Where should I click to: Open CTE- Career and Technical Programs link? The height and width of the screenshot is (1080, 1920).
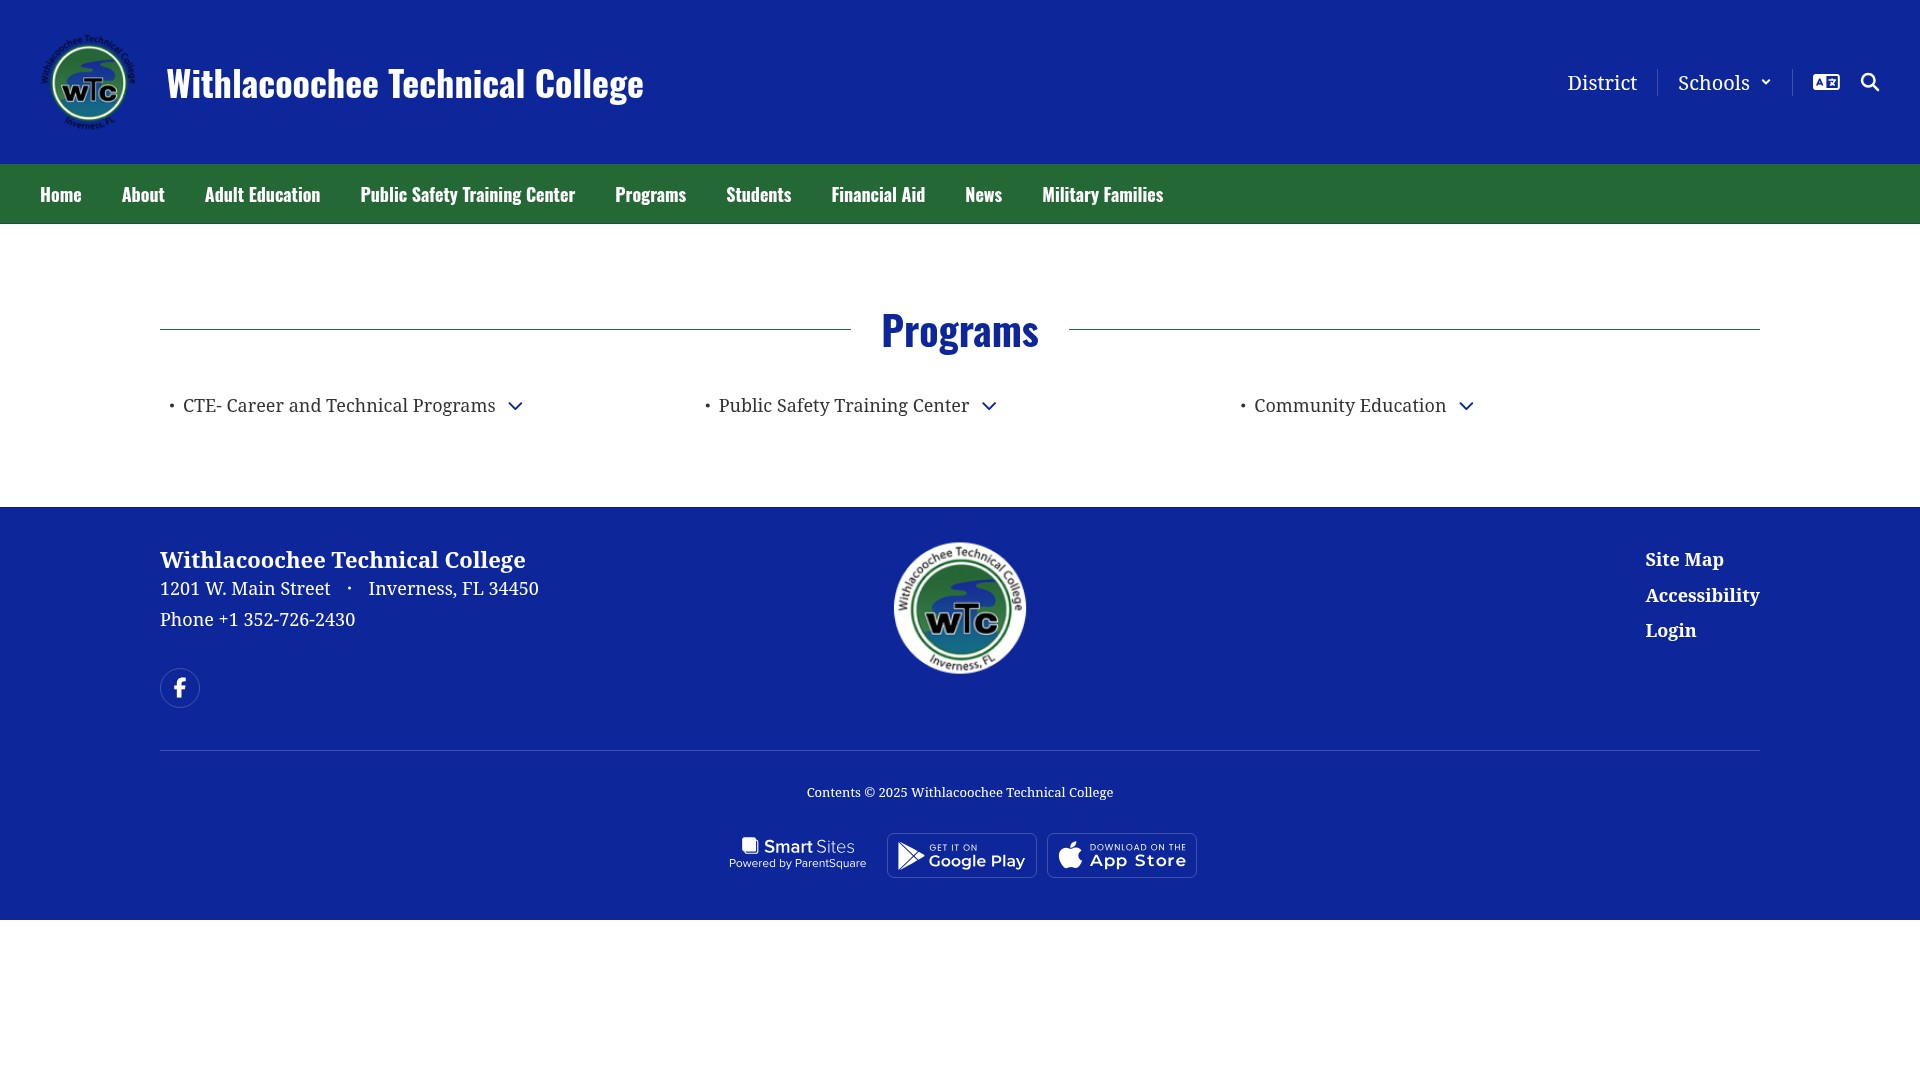339,406
